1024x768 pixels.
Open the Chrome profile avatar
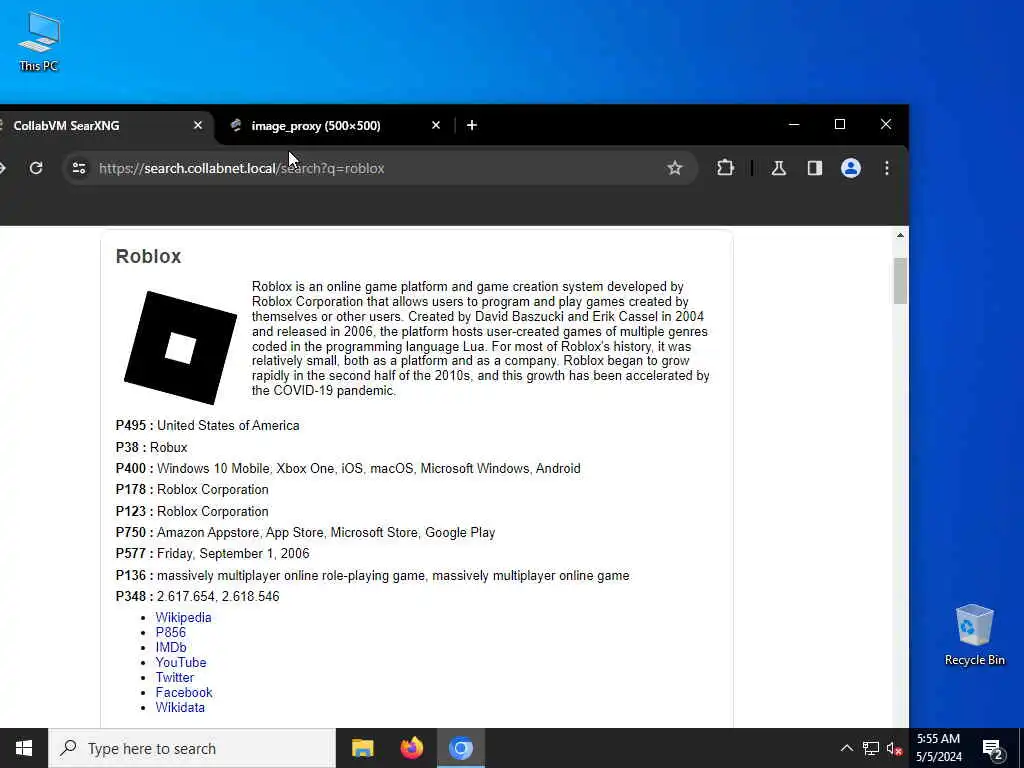pyautogui.click(x=850, y=168)
